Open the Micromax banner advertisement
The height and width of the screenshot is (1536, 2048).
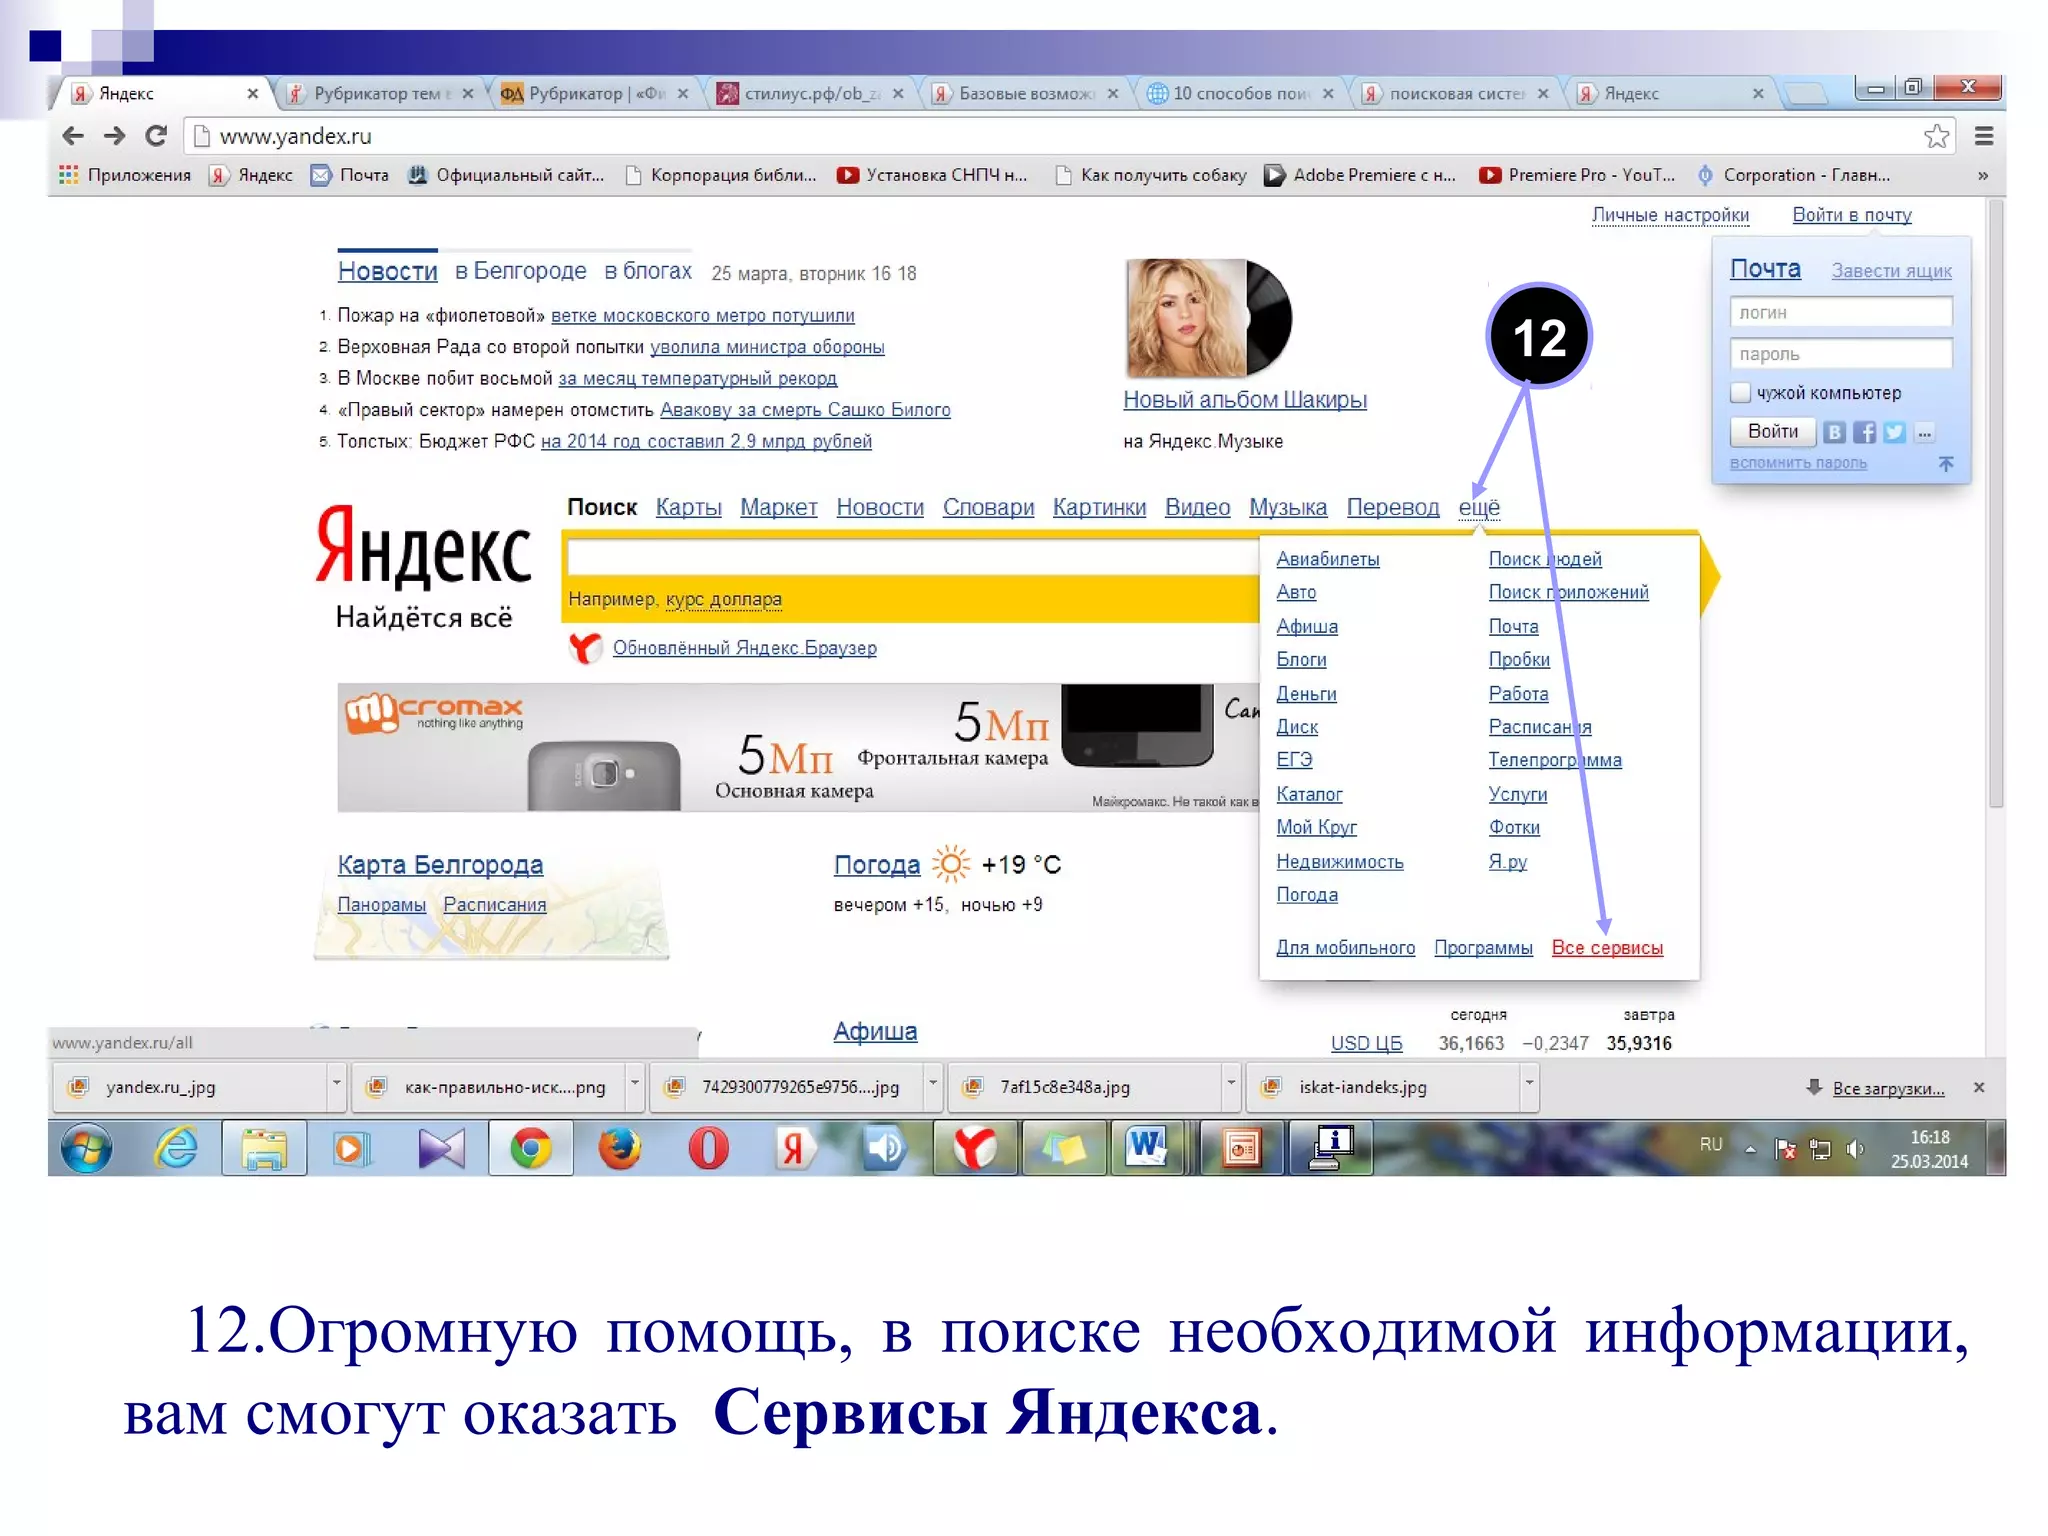[x=798, y=747]
